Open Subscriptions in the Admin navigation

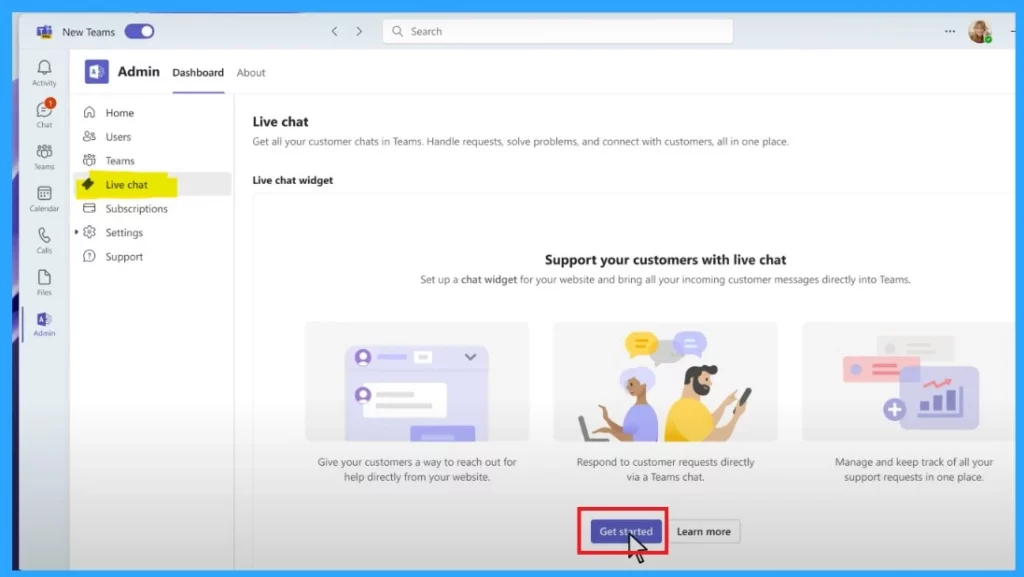pos(153,208)
